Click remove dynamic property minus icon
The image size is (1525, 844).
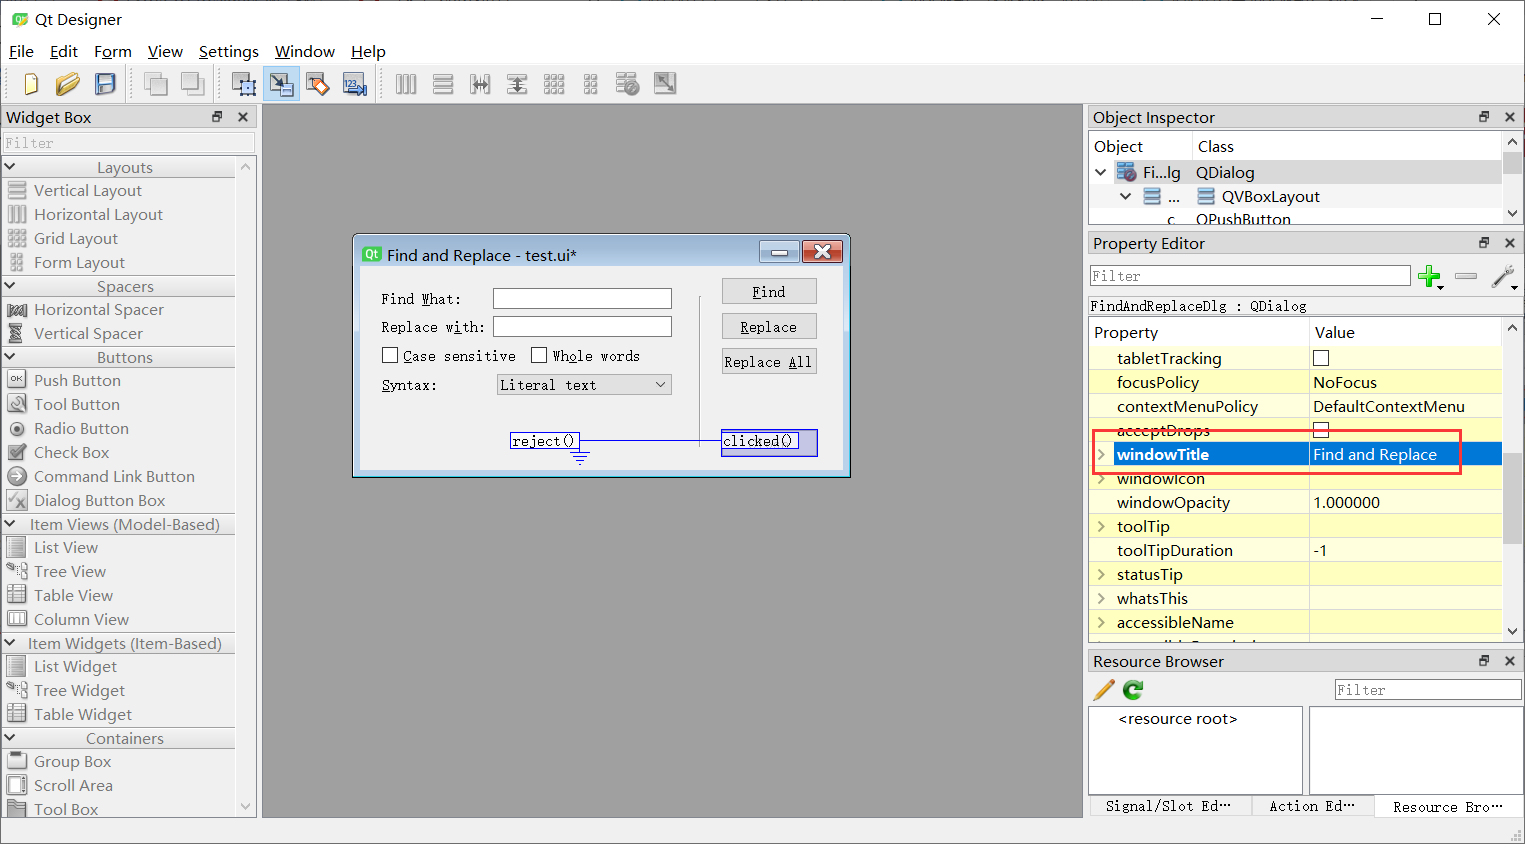point(1466,276)
